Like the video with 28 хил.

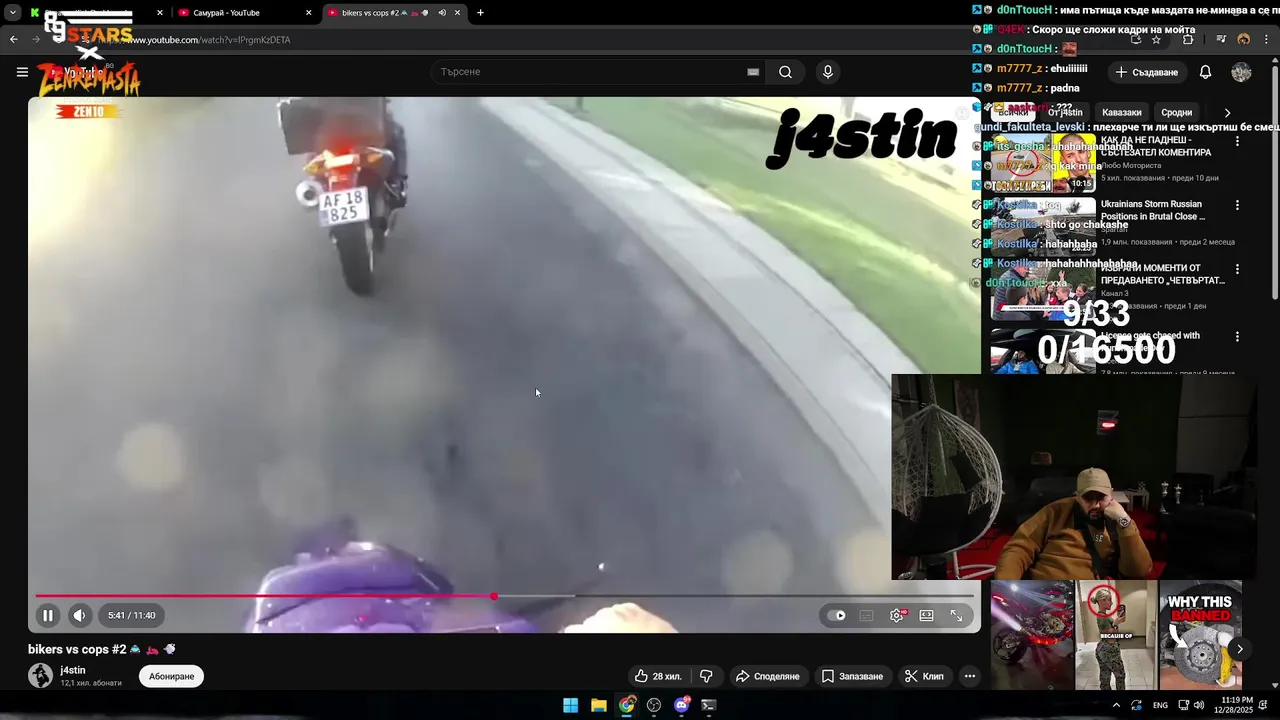(657, 676)
